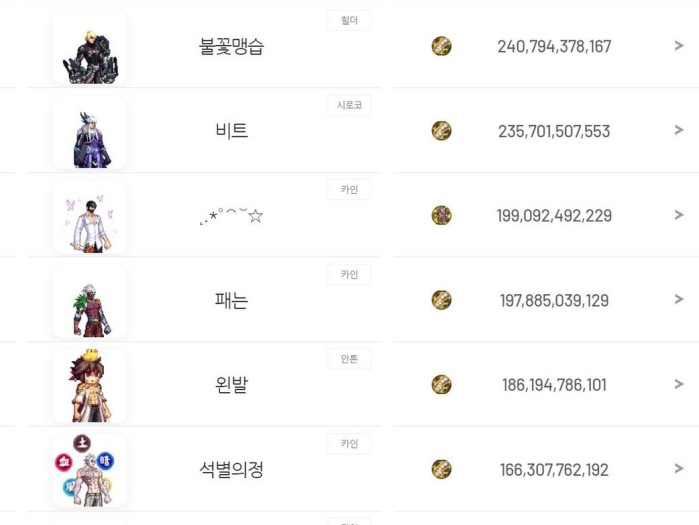Expand the 비트 row arrow
The height and width of the screenshot is (525, 699).
click(x=679, y=131)
